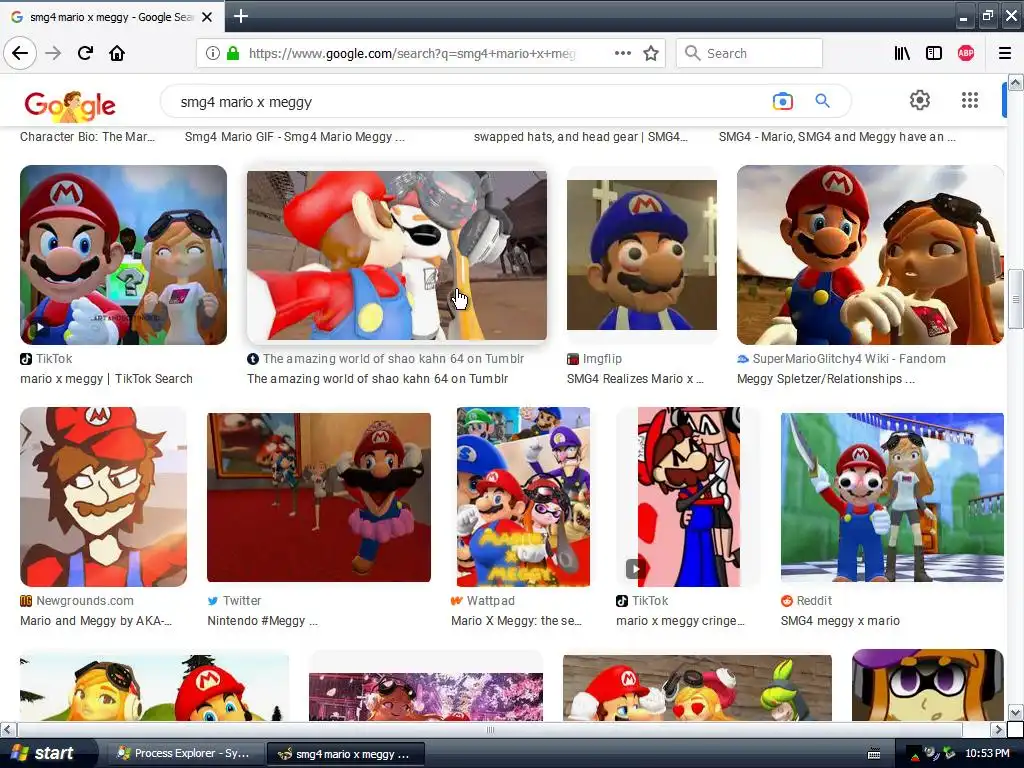The width and height of the screenshot is (1024, 768).
Task: Click the system tray clock 10:53 PM
Action: click(x=987, y=754)
